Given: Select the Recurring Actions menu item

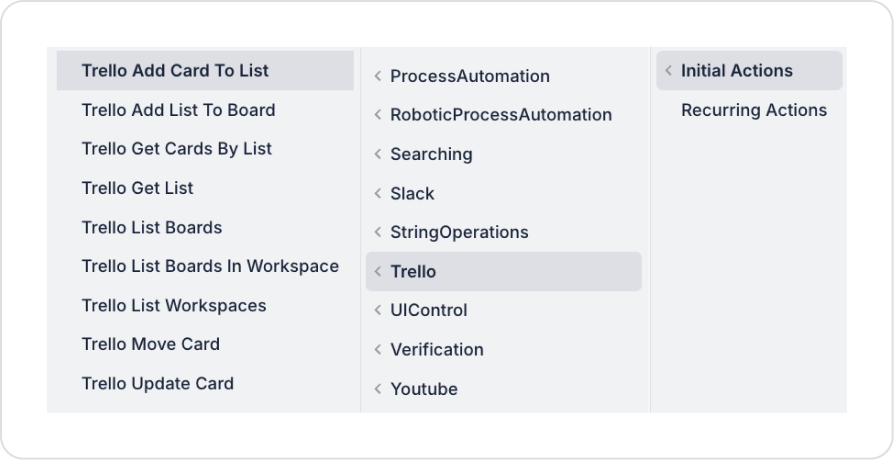Looking at the screenshot, I should [754, 110].
